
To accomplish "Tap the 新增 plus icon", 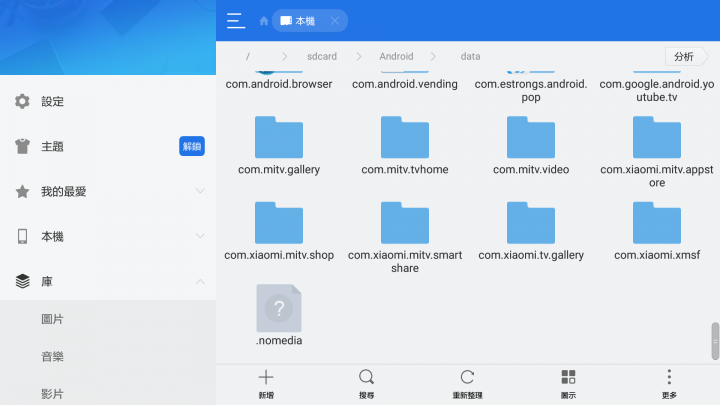I will 266,377.
